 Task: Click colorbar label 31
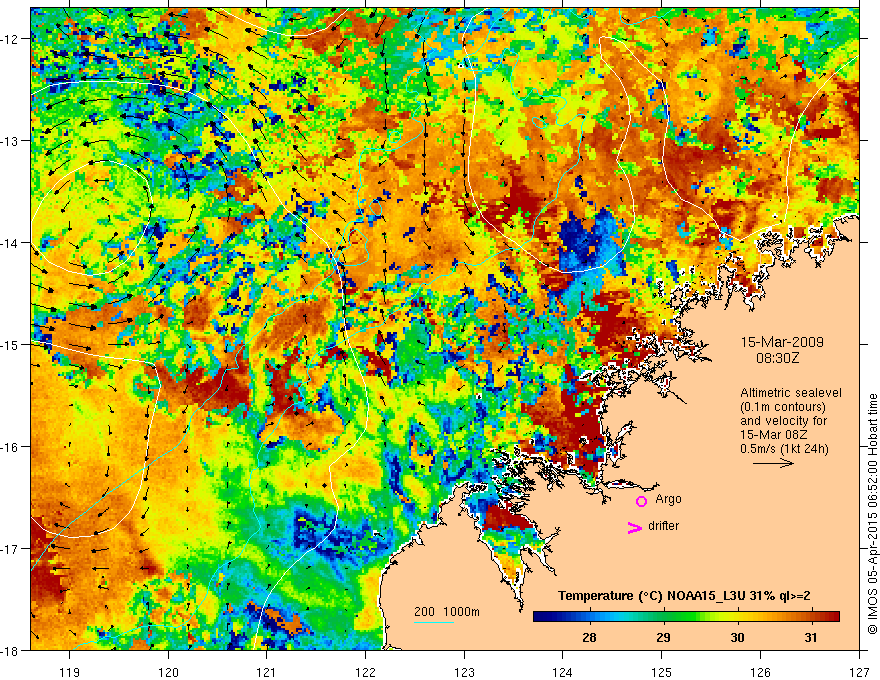click(810, 637)
